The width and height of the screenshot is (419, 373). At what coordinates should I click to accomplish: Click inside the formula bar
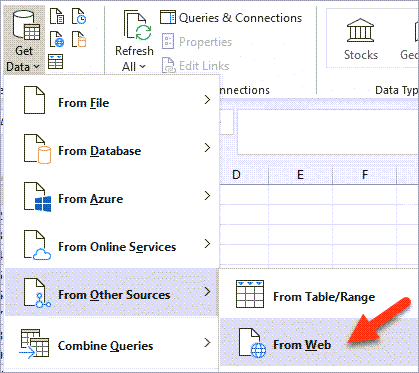tap(328, 132)
